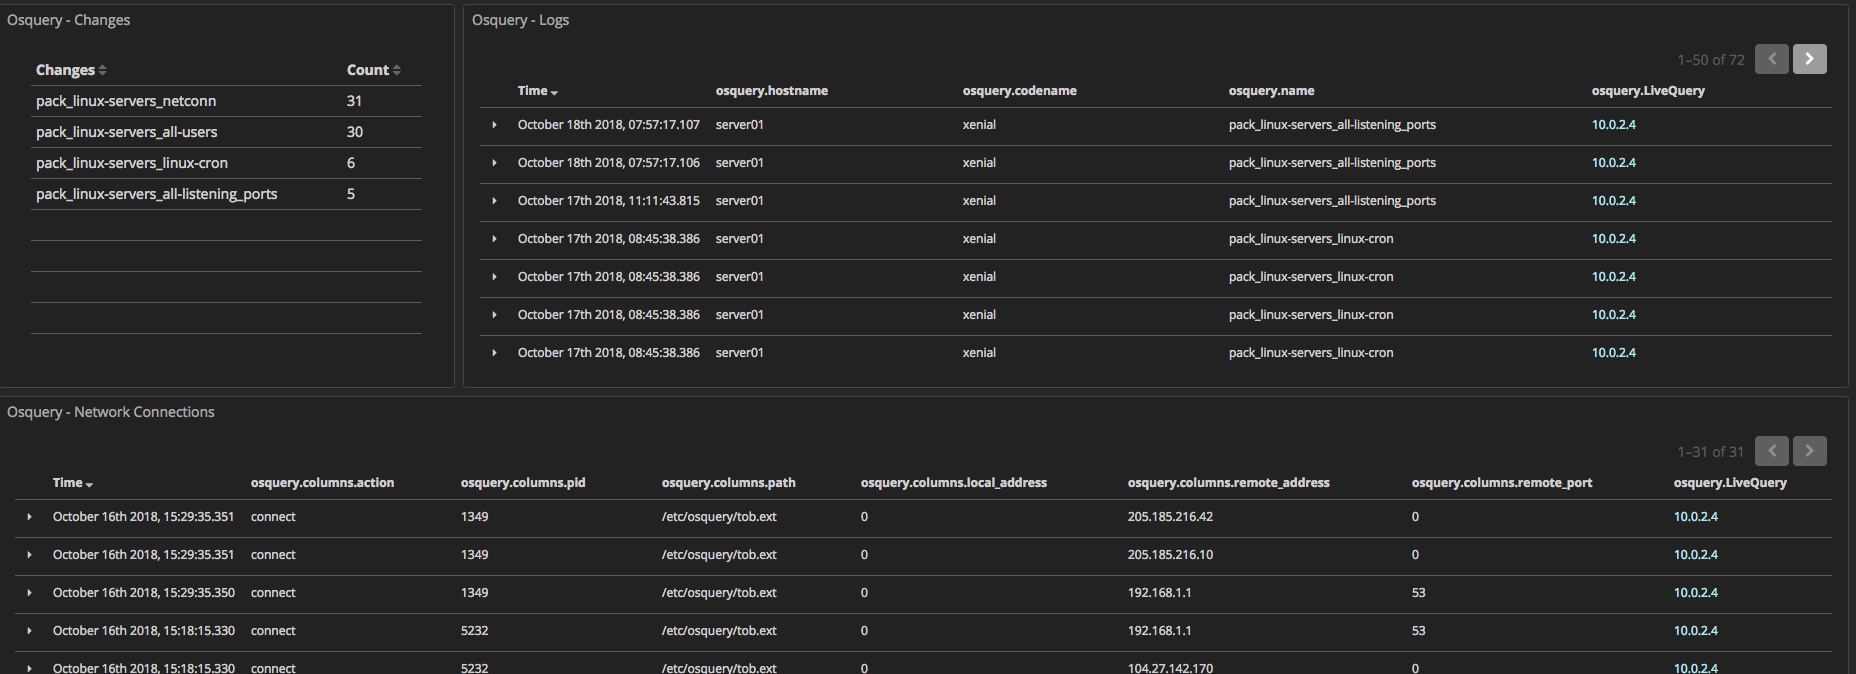
Task: Expand the 11:11:43.815 October 17th log row
Action: [x=494, y=201]
